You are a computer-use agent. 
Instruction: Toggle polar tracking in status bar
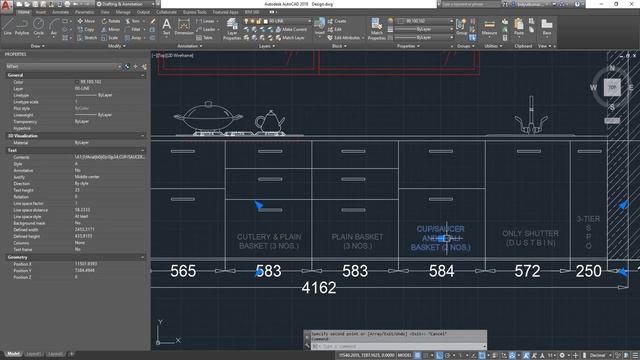pyautogui.click(x=447, y=356)
